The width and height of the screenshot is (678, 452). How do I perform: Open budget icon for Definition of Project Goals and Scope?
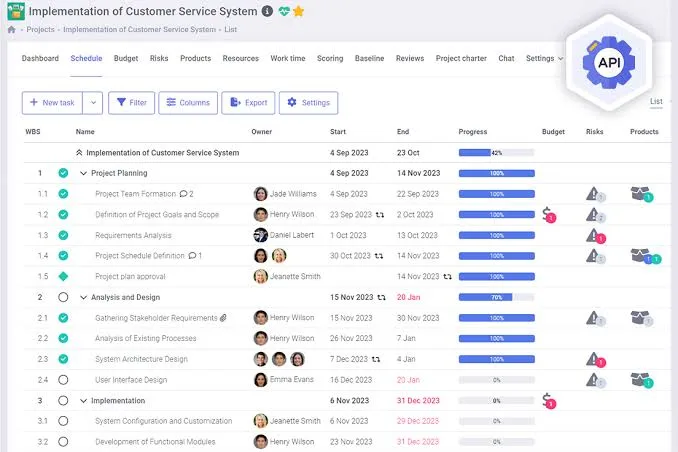pyautogui.click(x=549, y=215)
